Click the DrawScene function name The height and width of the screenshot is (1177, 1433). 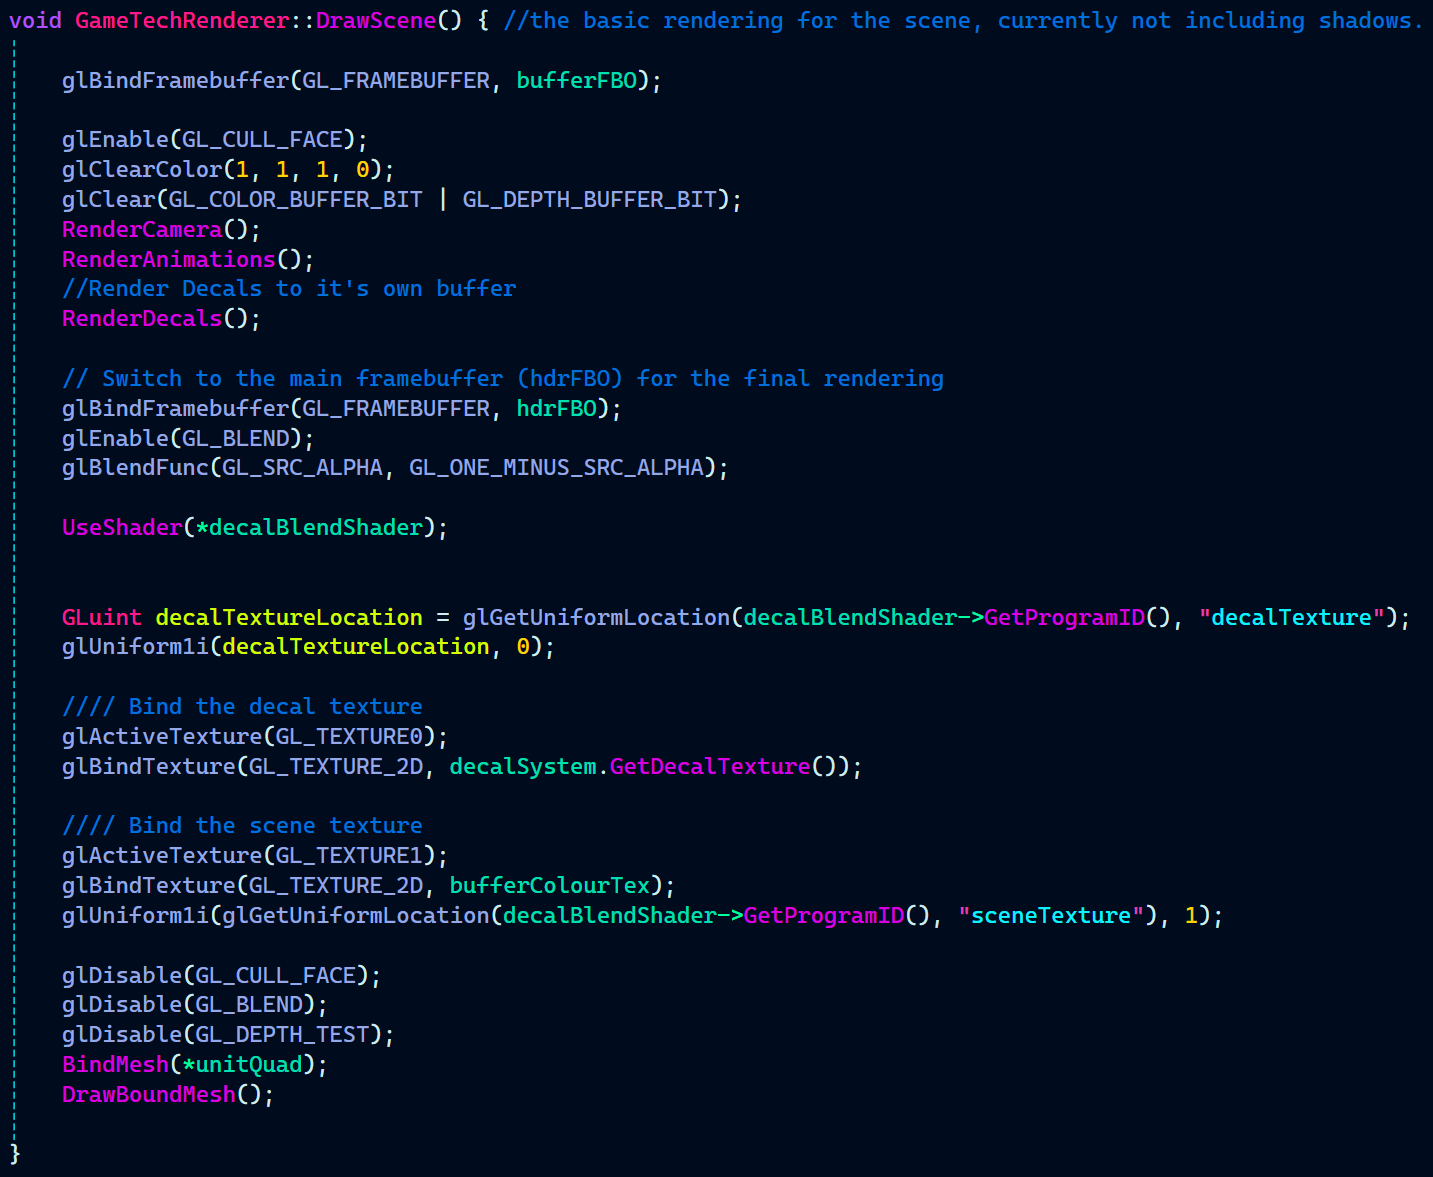(x=376, y=20)
